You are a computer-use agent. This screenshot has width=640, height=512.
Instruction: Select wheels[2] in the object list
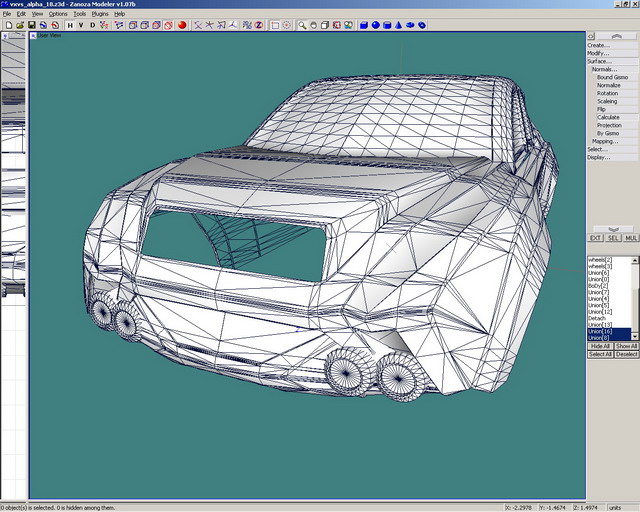[x=600, y=260]
